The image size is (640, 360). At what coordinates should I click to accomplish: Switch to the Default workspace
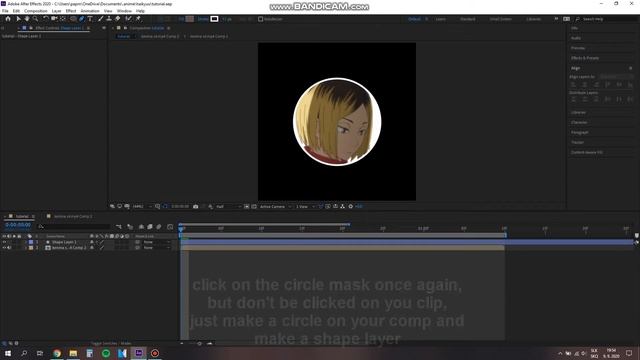coord(414,19)
